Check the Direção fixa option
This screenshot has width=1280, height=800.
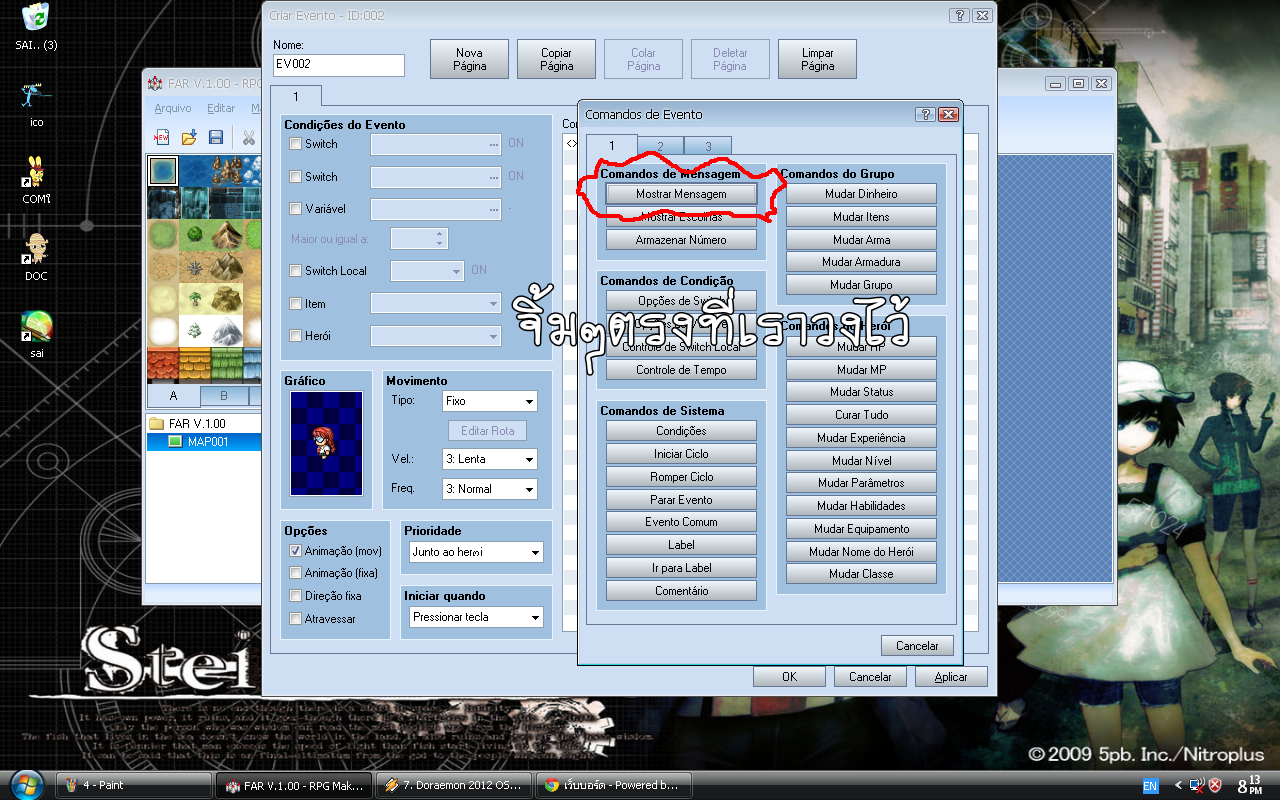(295, 596)
